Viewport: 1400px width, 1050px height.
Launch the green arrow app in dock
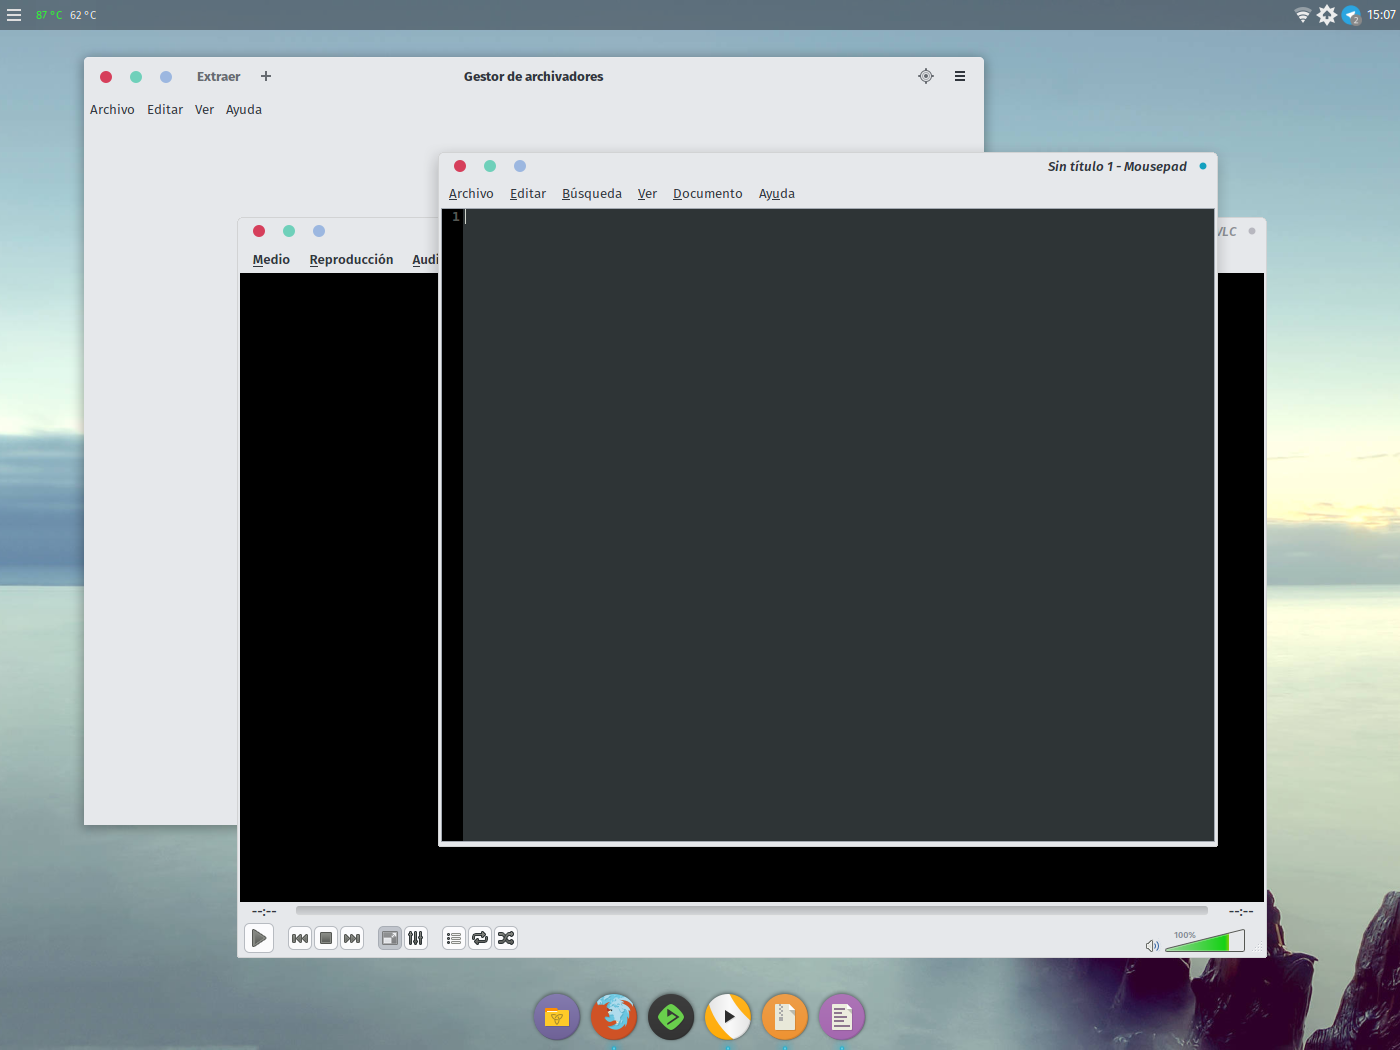coord(671,1017)
